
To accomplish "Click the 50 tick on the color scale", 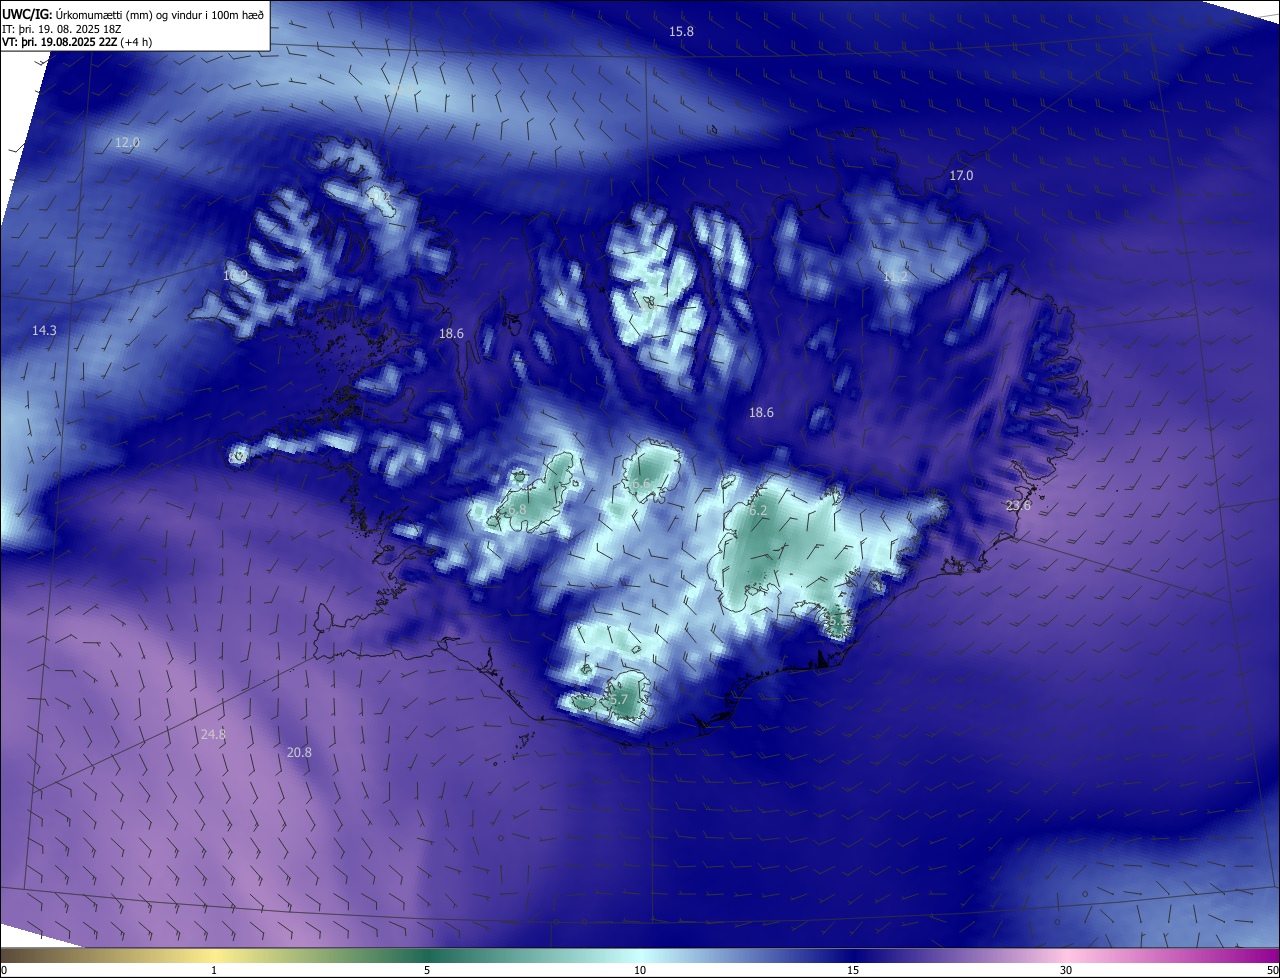I will coord(1272,970).
